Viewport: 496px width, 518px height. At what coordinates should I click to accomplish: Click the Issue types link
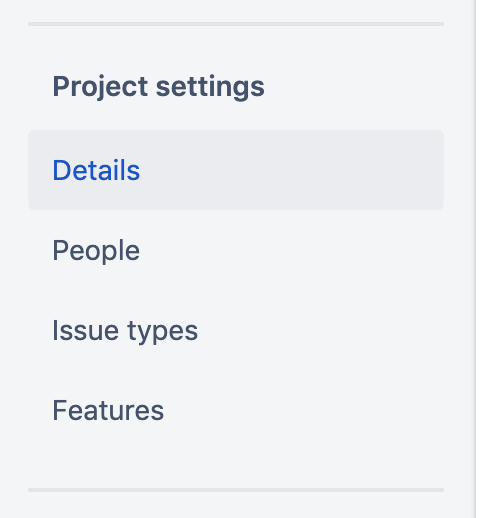[125, 331]
